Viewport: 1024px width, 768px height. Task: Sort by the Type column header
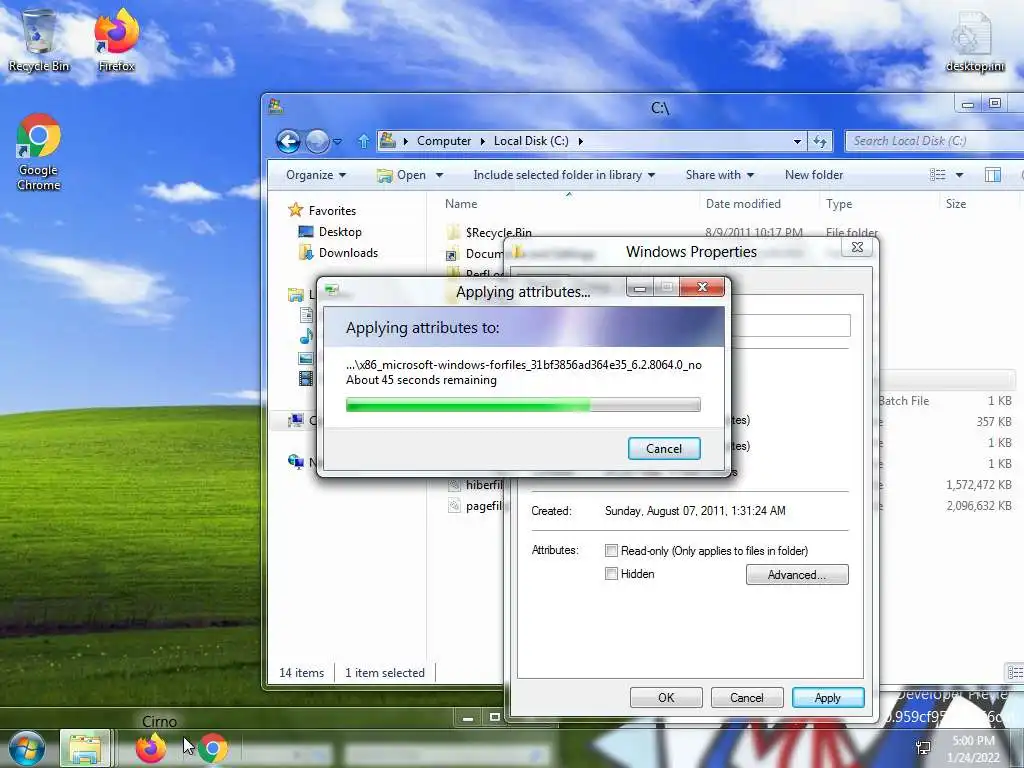[839, 204]
